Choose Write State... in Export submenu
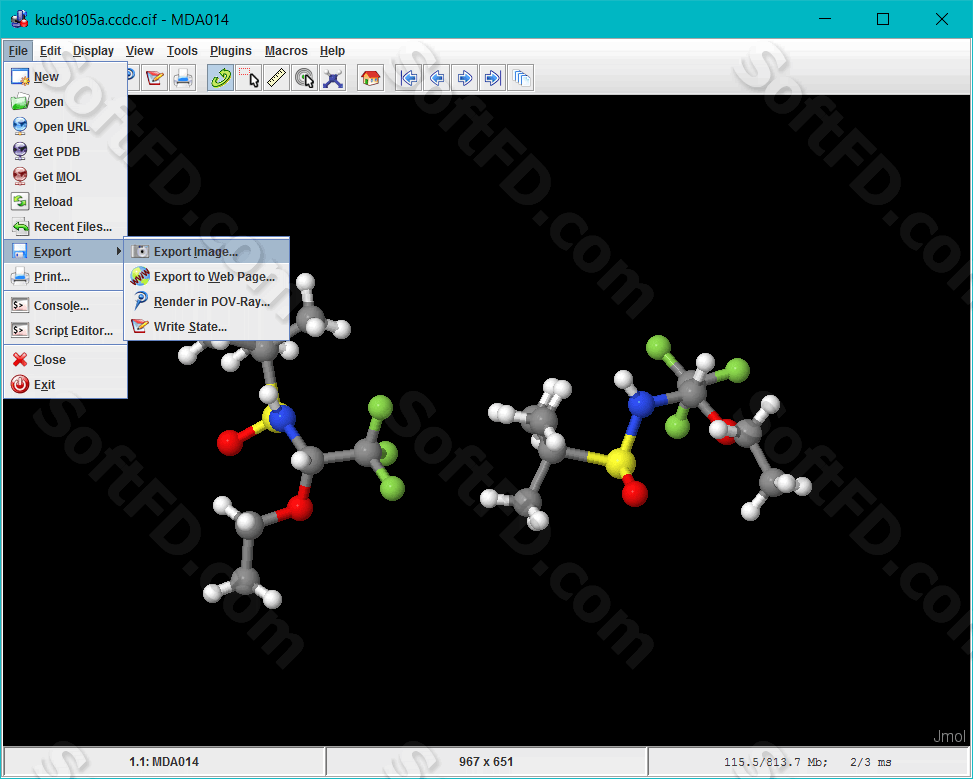Image resolution: width=973 pixels, height=779 pixels. coord(207,326)
